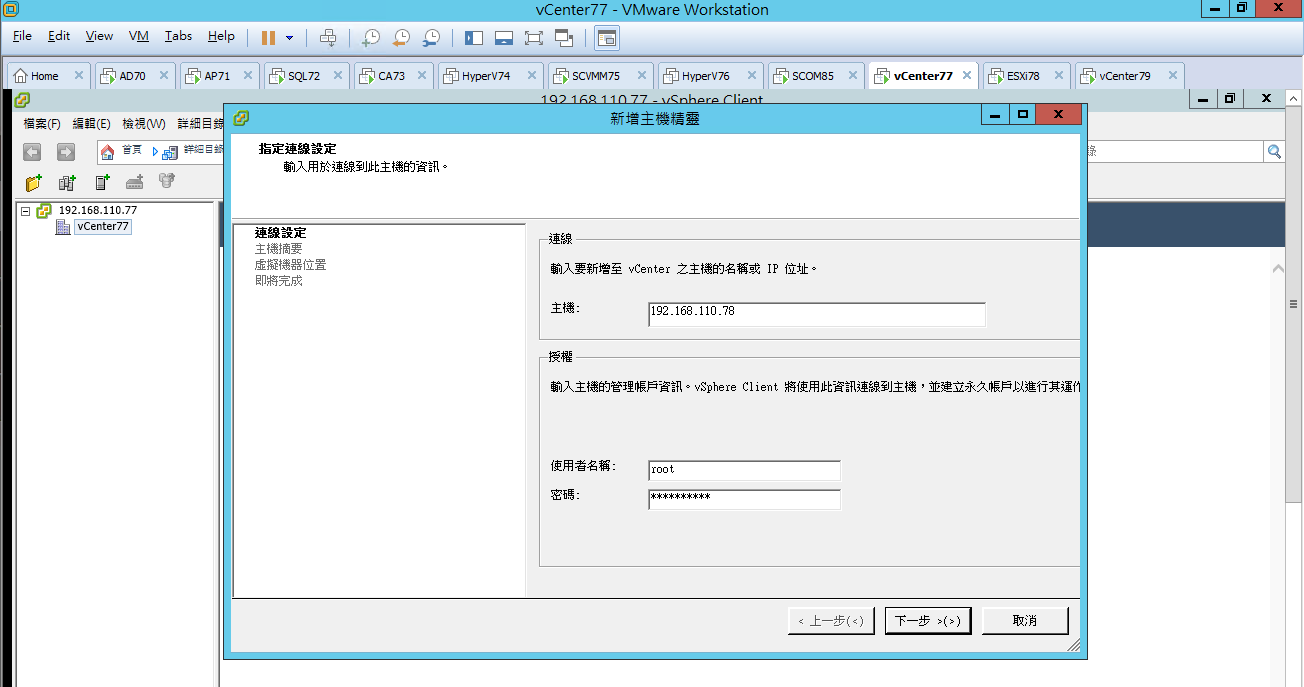1304x687 pixels.
Task: Click the new folder toolbar icon
Action: (x=34, y=182)
